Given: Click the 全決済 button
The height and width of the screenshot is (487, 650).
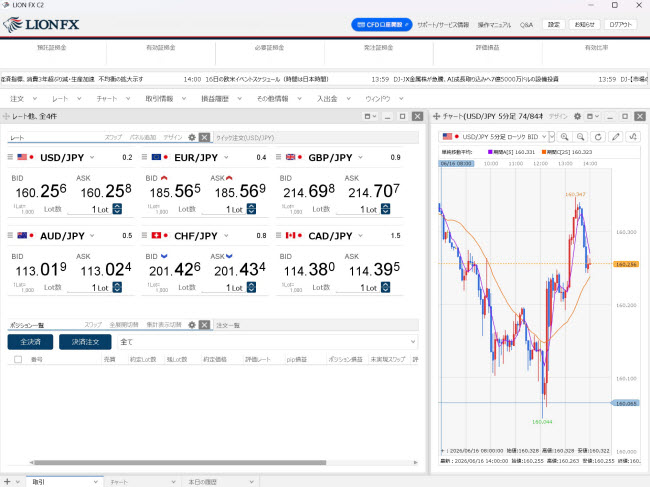Looking at the screenshot, I should [30, 342].
